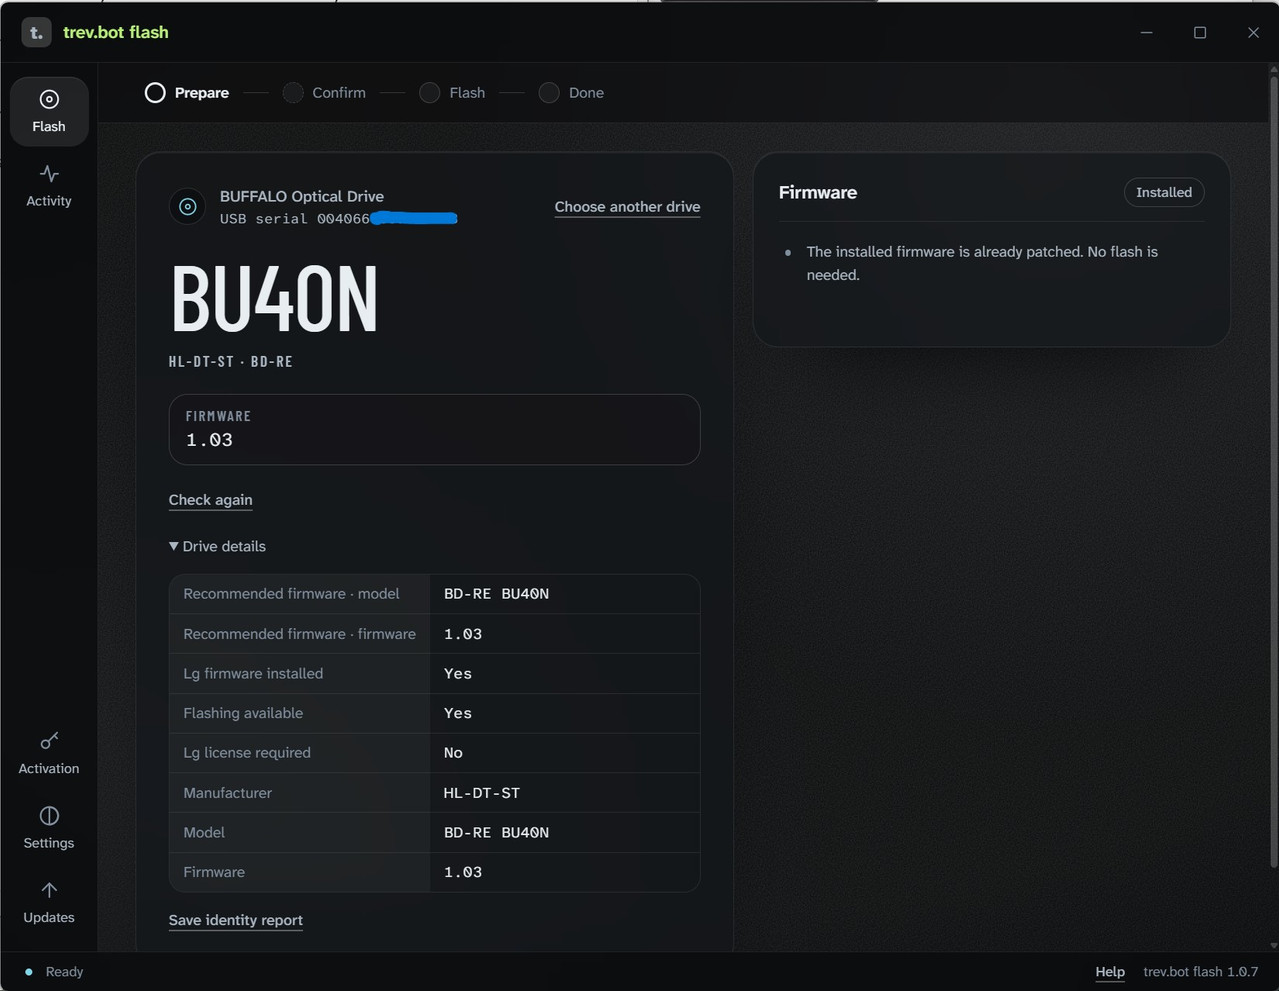The width and height of the screenshot is (1279, 991).
Task: Click the vertical scrollbar on the right
Action: click(1273, 470)
